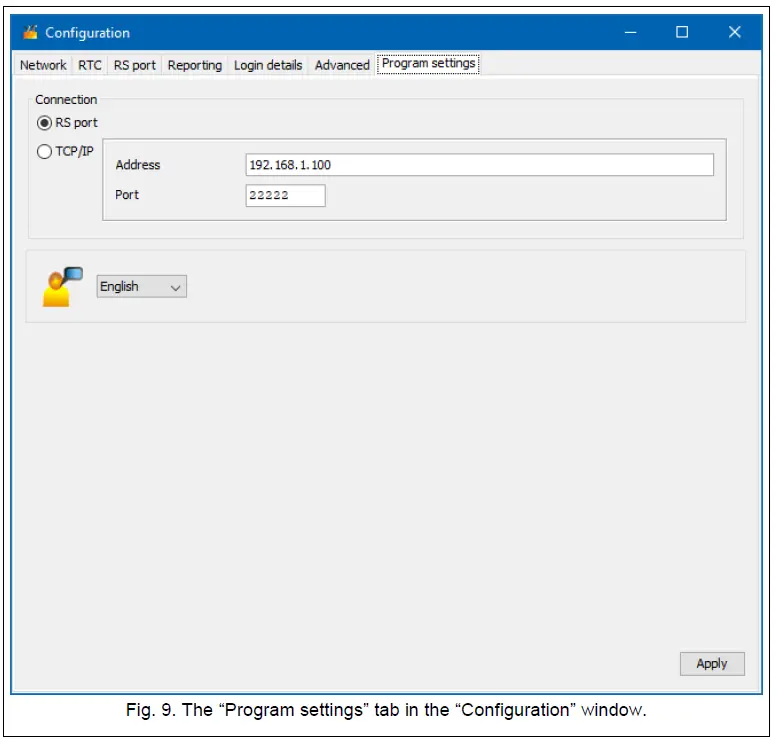Click the Connection group label

pyautogui.click(x=66, y=99)
